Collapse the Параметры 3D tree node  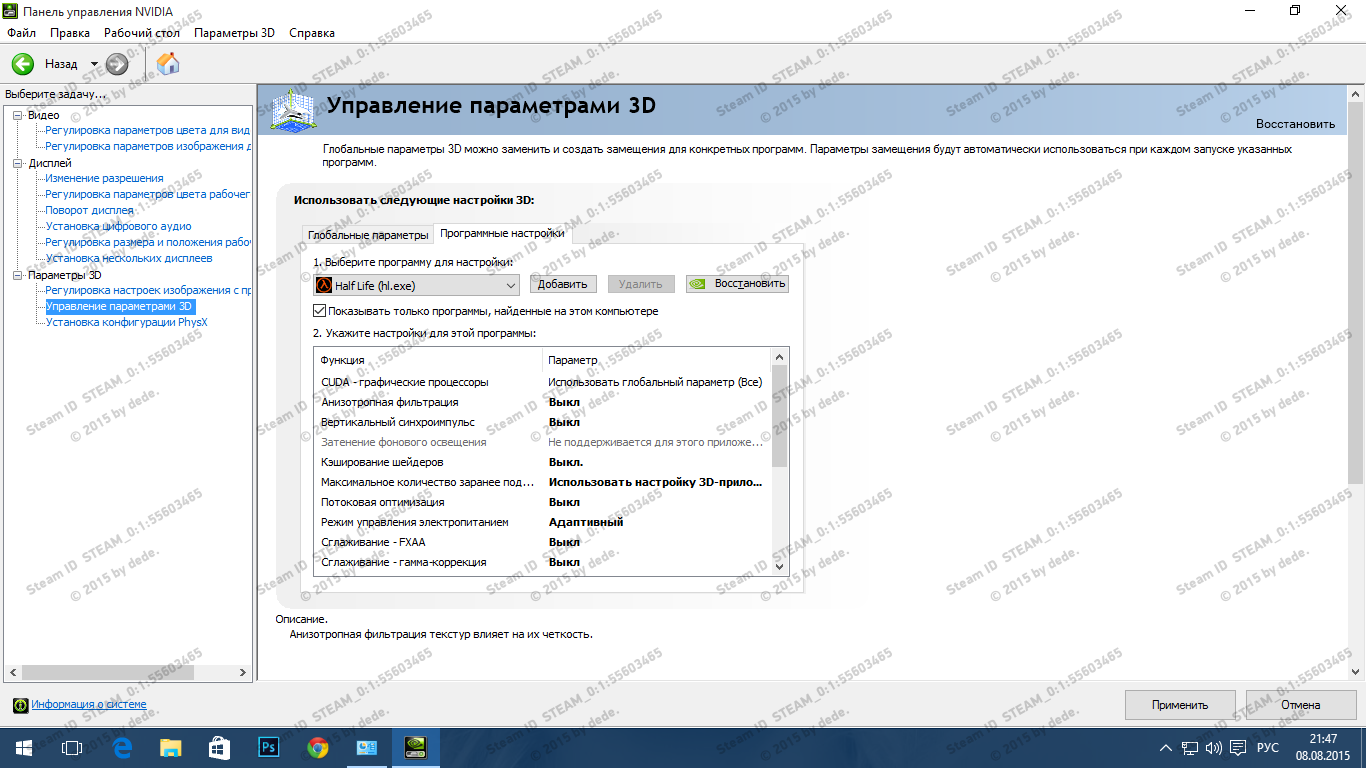tap(17, 275)
